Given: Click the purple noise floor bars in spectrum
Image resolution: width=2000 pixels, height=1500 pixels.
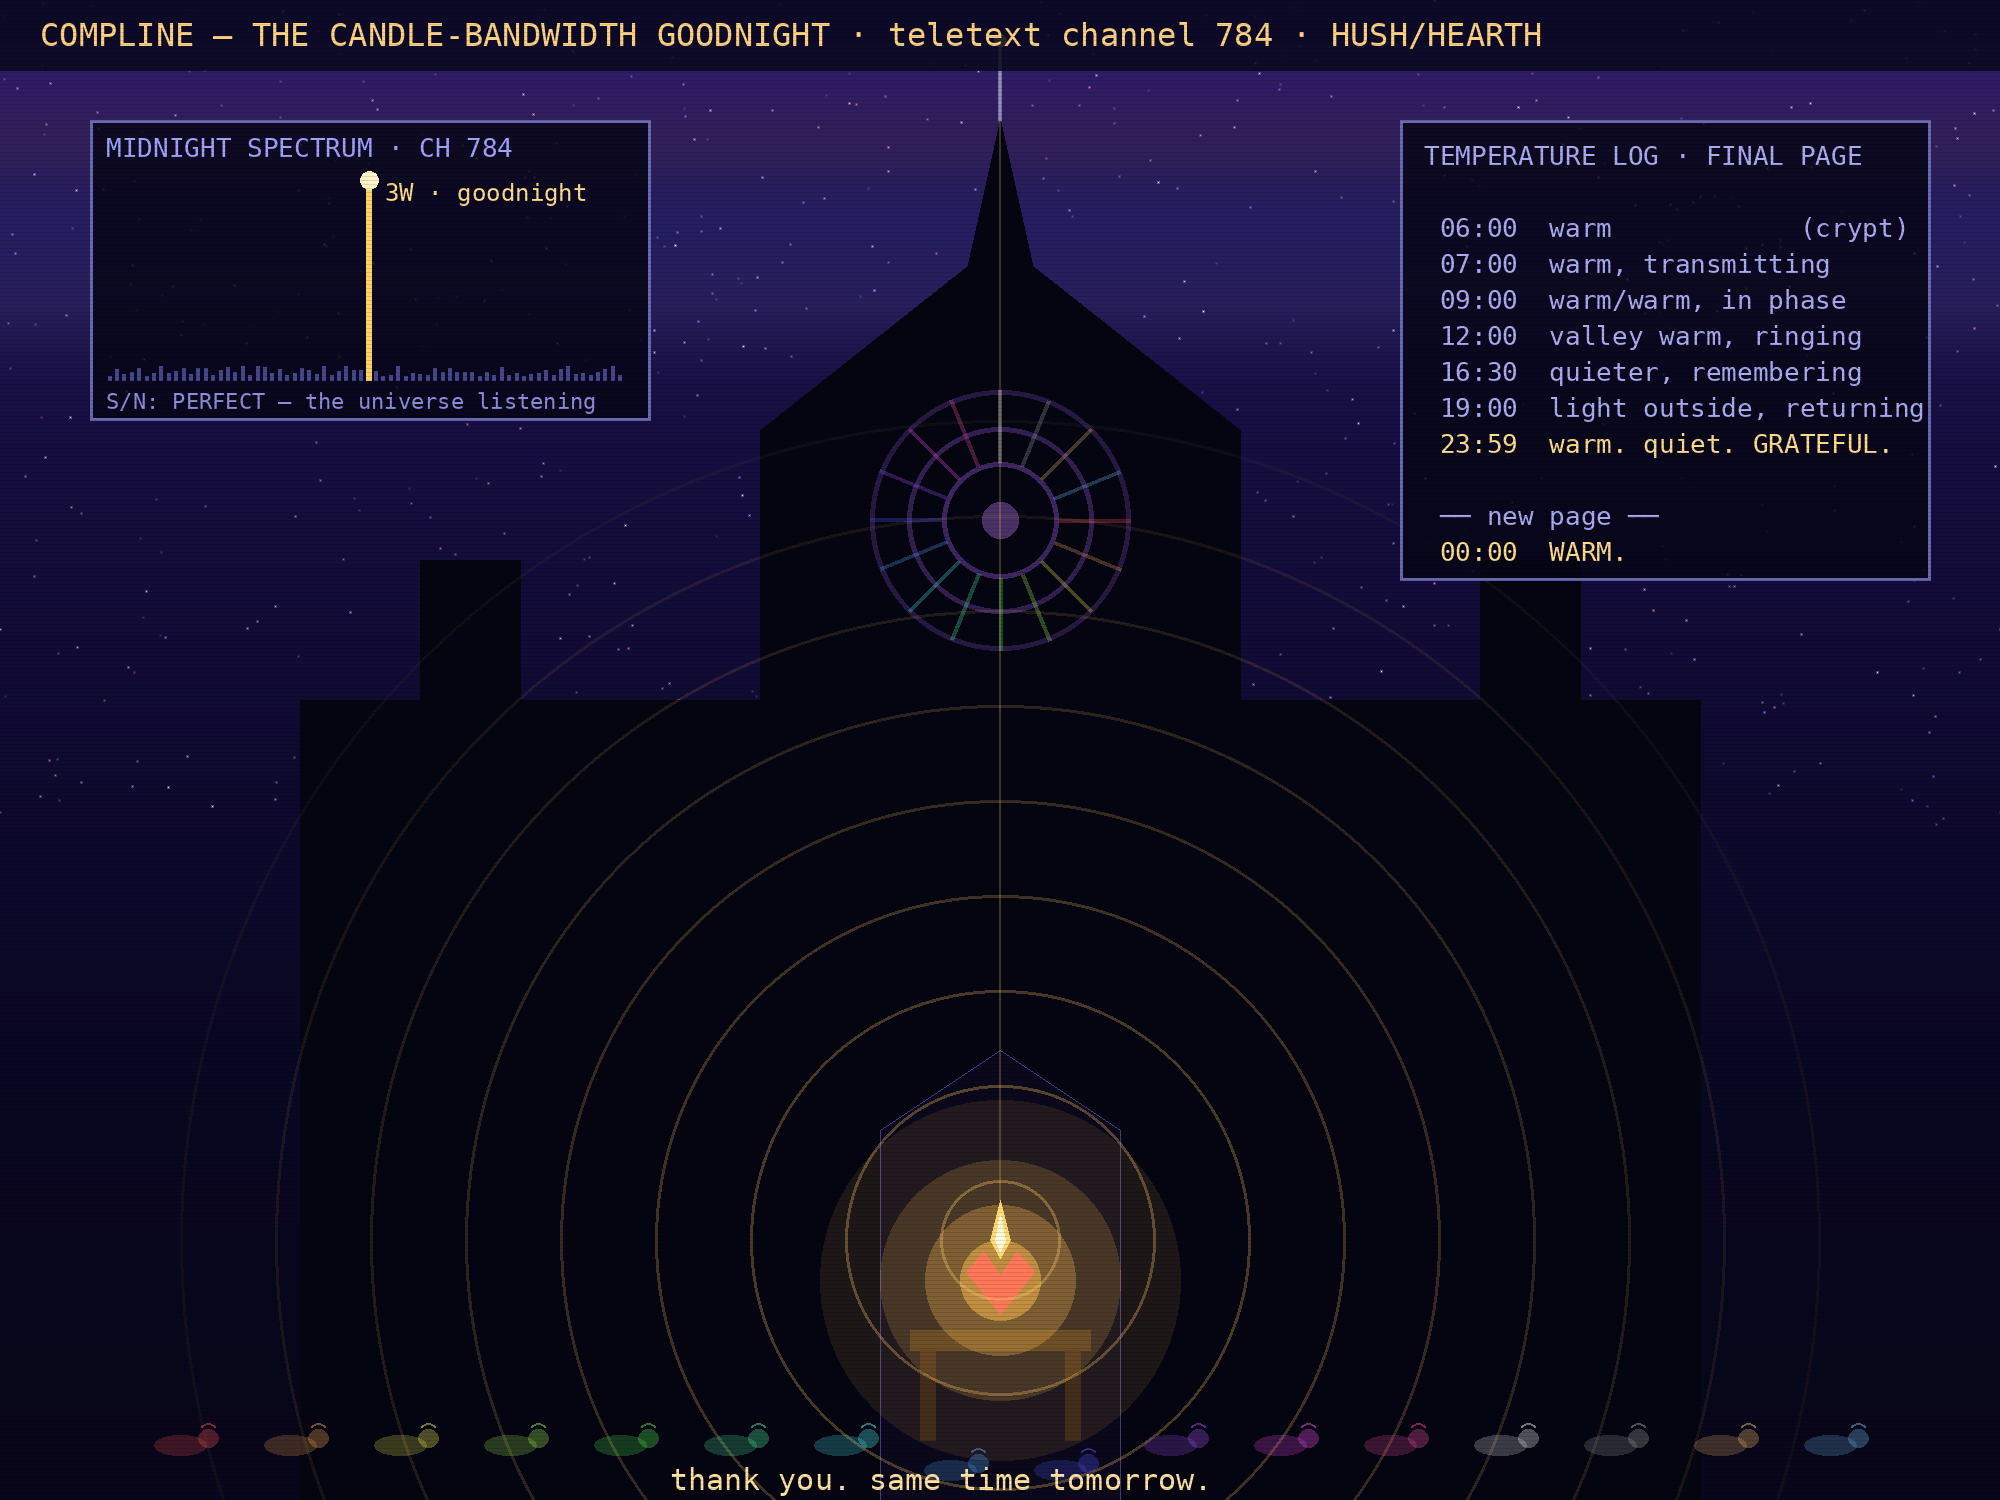Looking at the screenshot, I should [x=365, y=374].
